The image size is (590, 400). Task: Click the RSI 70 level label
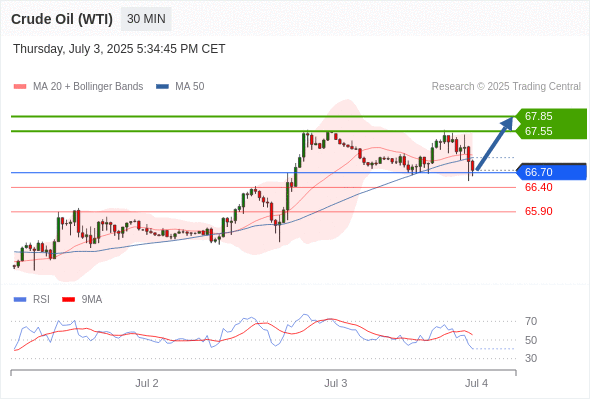[531, 321]
